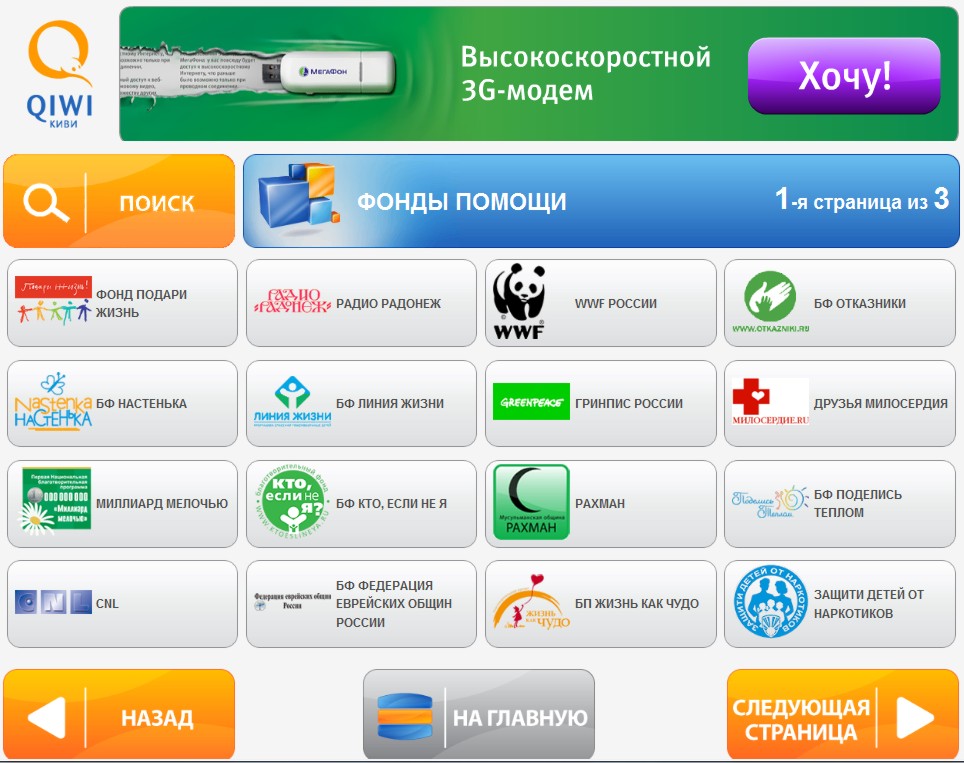Select БФ Федерация еврейских общин России label
The width and height of the screenshot is (964, 763).
pos(393,603)
